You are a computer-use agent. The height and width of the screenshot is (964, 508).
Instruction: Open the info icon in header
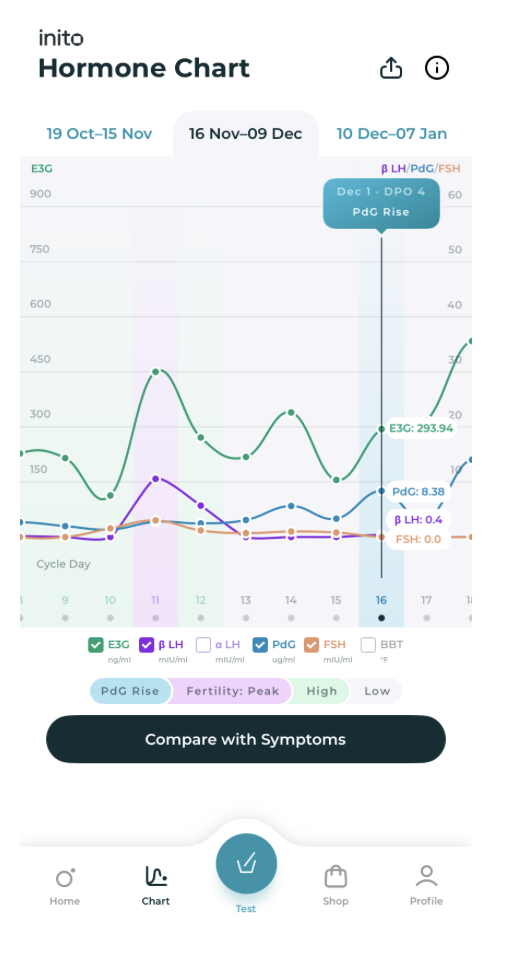pyautogui.click(x=437, y=68)
